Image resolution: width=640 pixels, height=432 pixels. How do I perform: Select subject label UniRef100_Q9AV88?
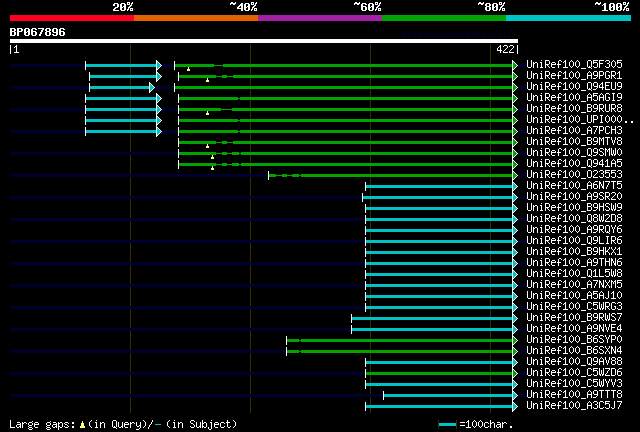pos(574,362)
